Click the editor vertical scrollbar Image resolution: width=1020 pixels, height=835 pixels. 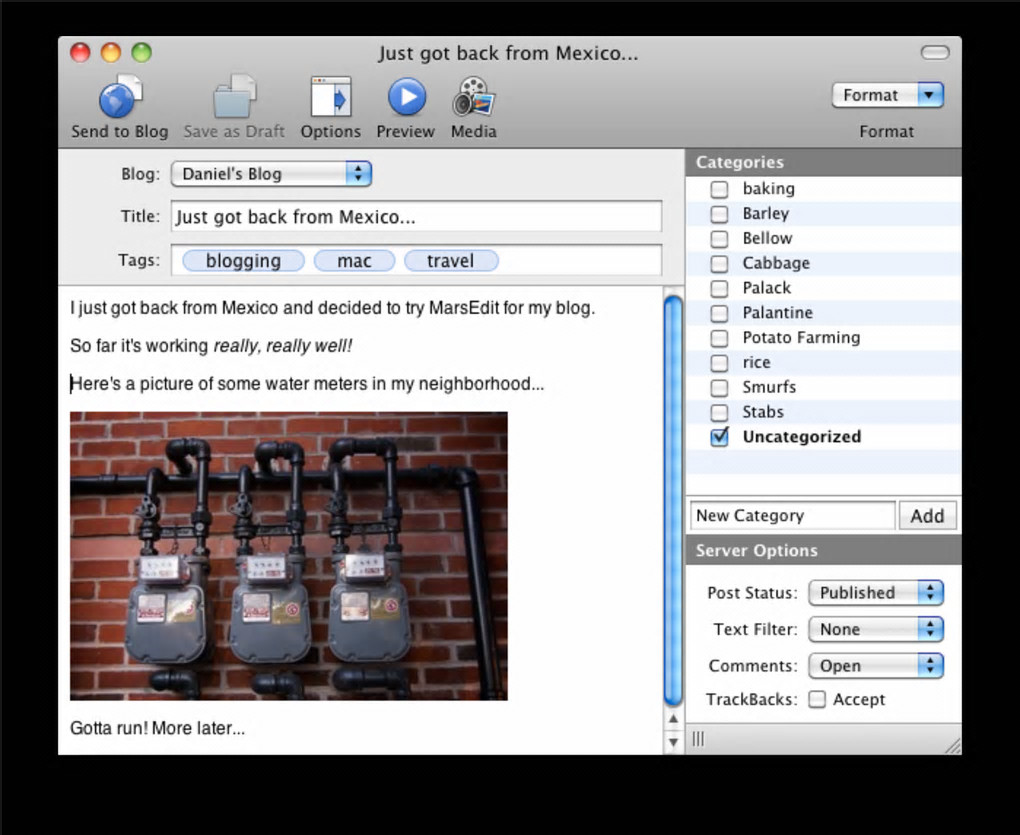point(673,500)
